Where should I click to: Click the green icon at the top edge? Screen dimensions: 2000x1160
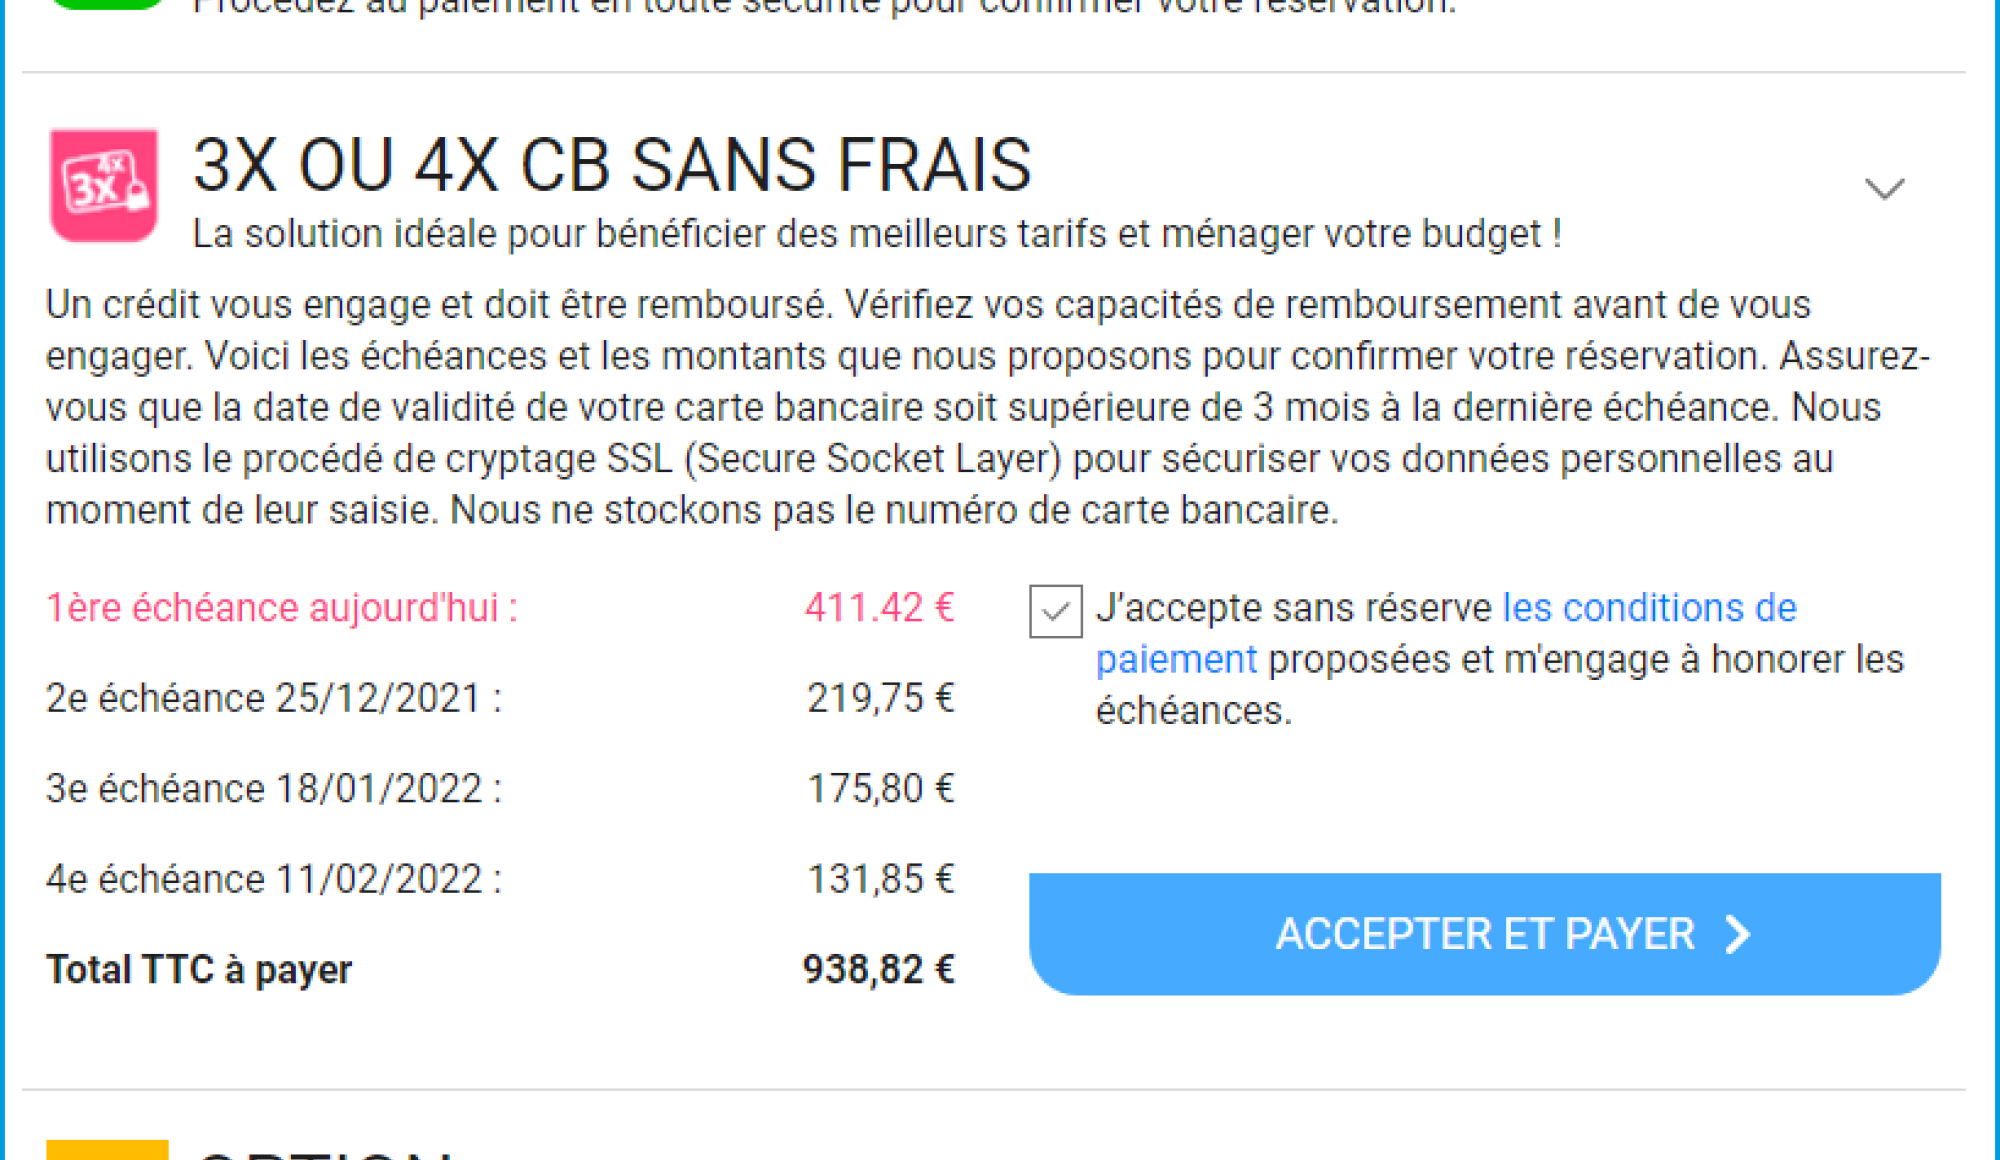tap(107, 4)
